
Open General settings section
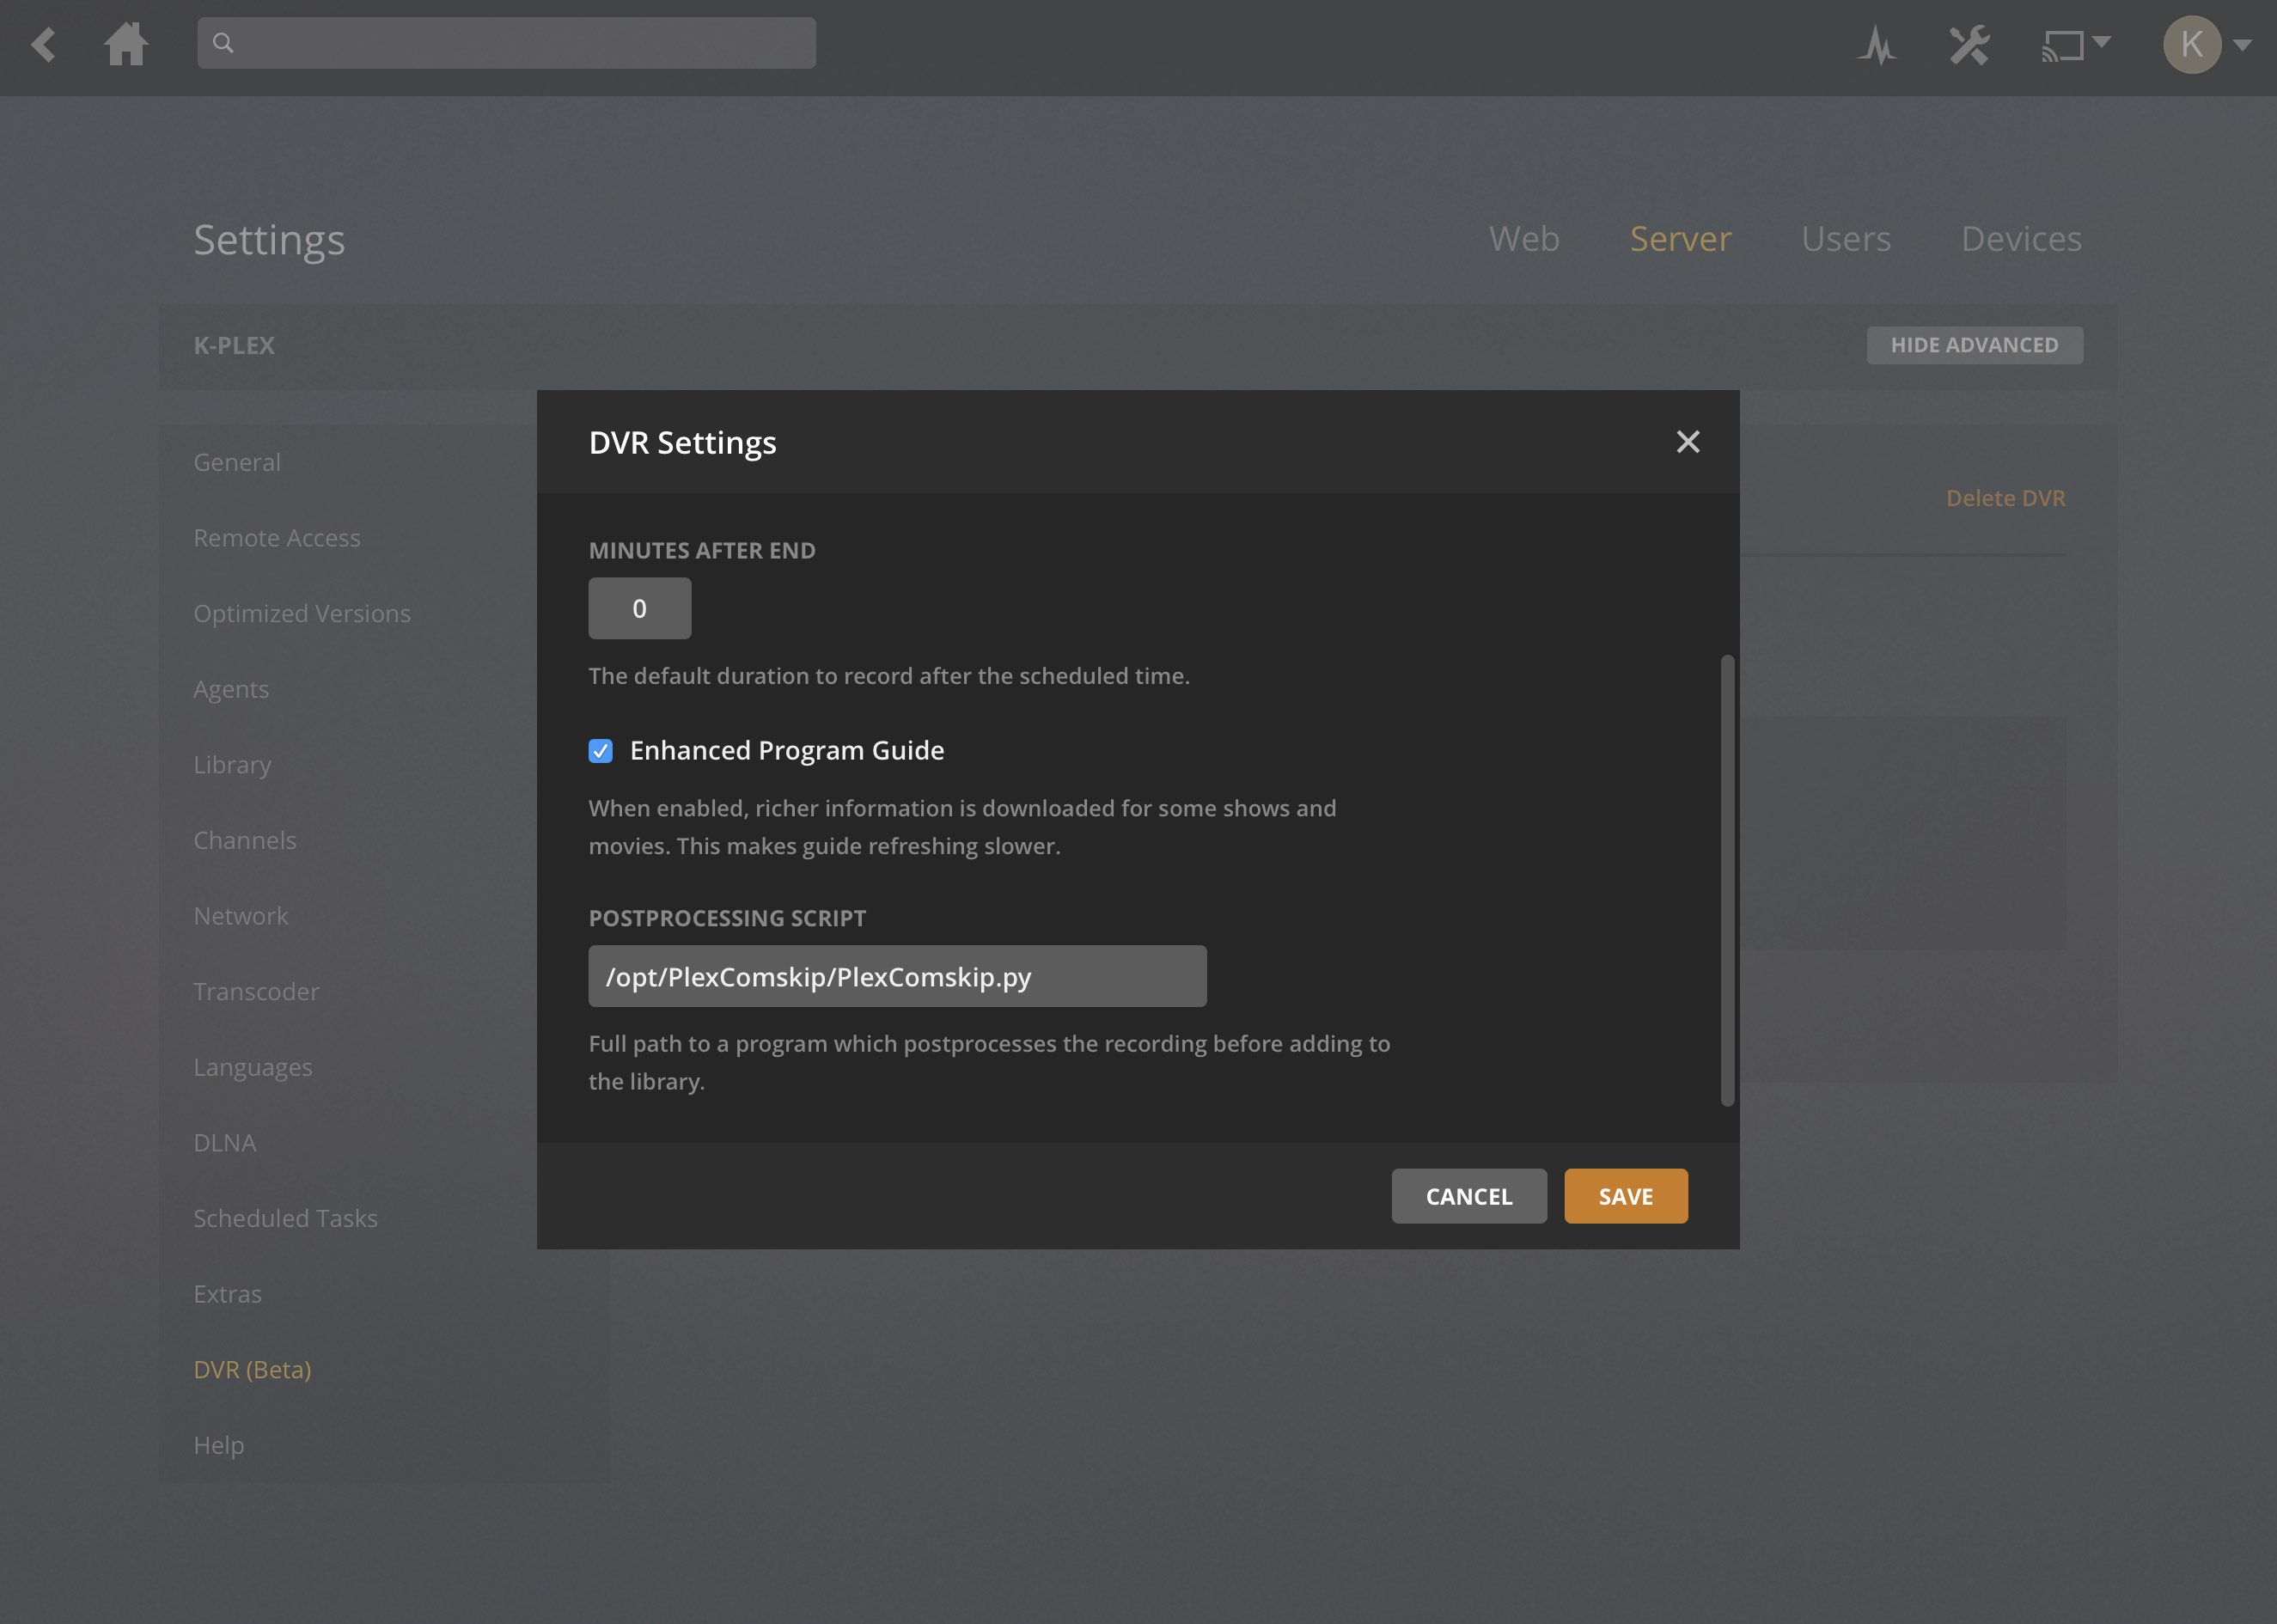pos(237,462)
